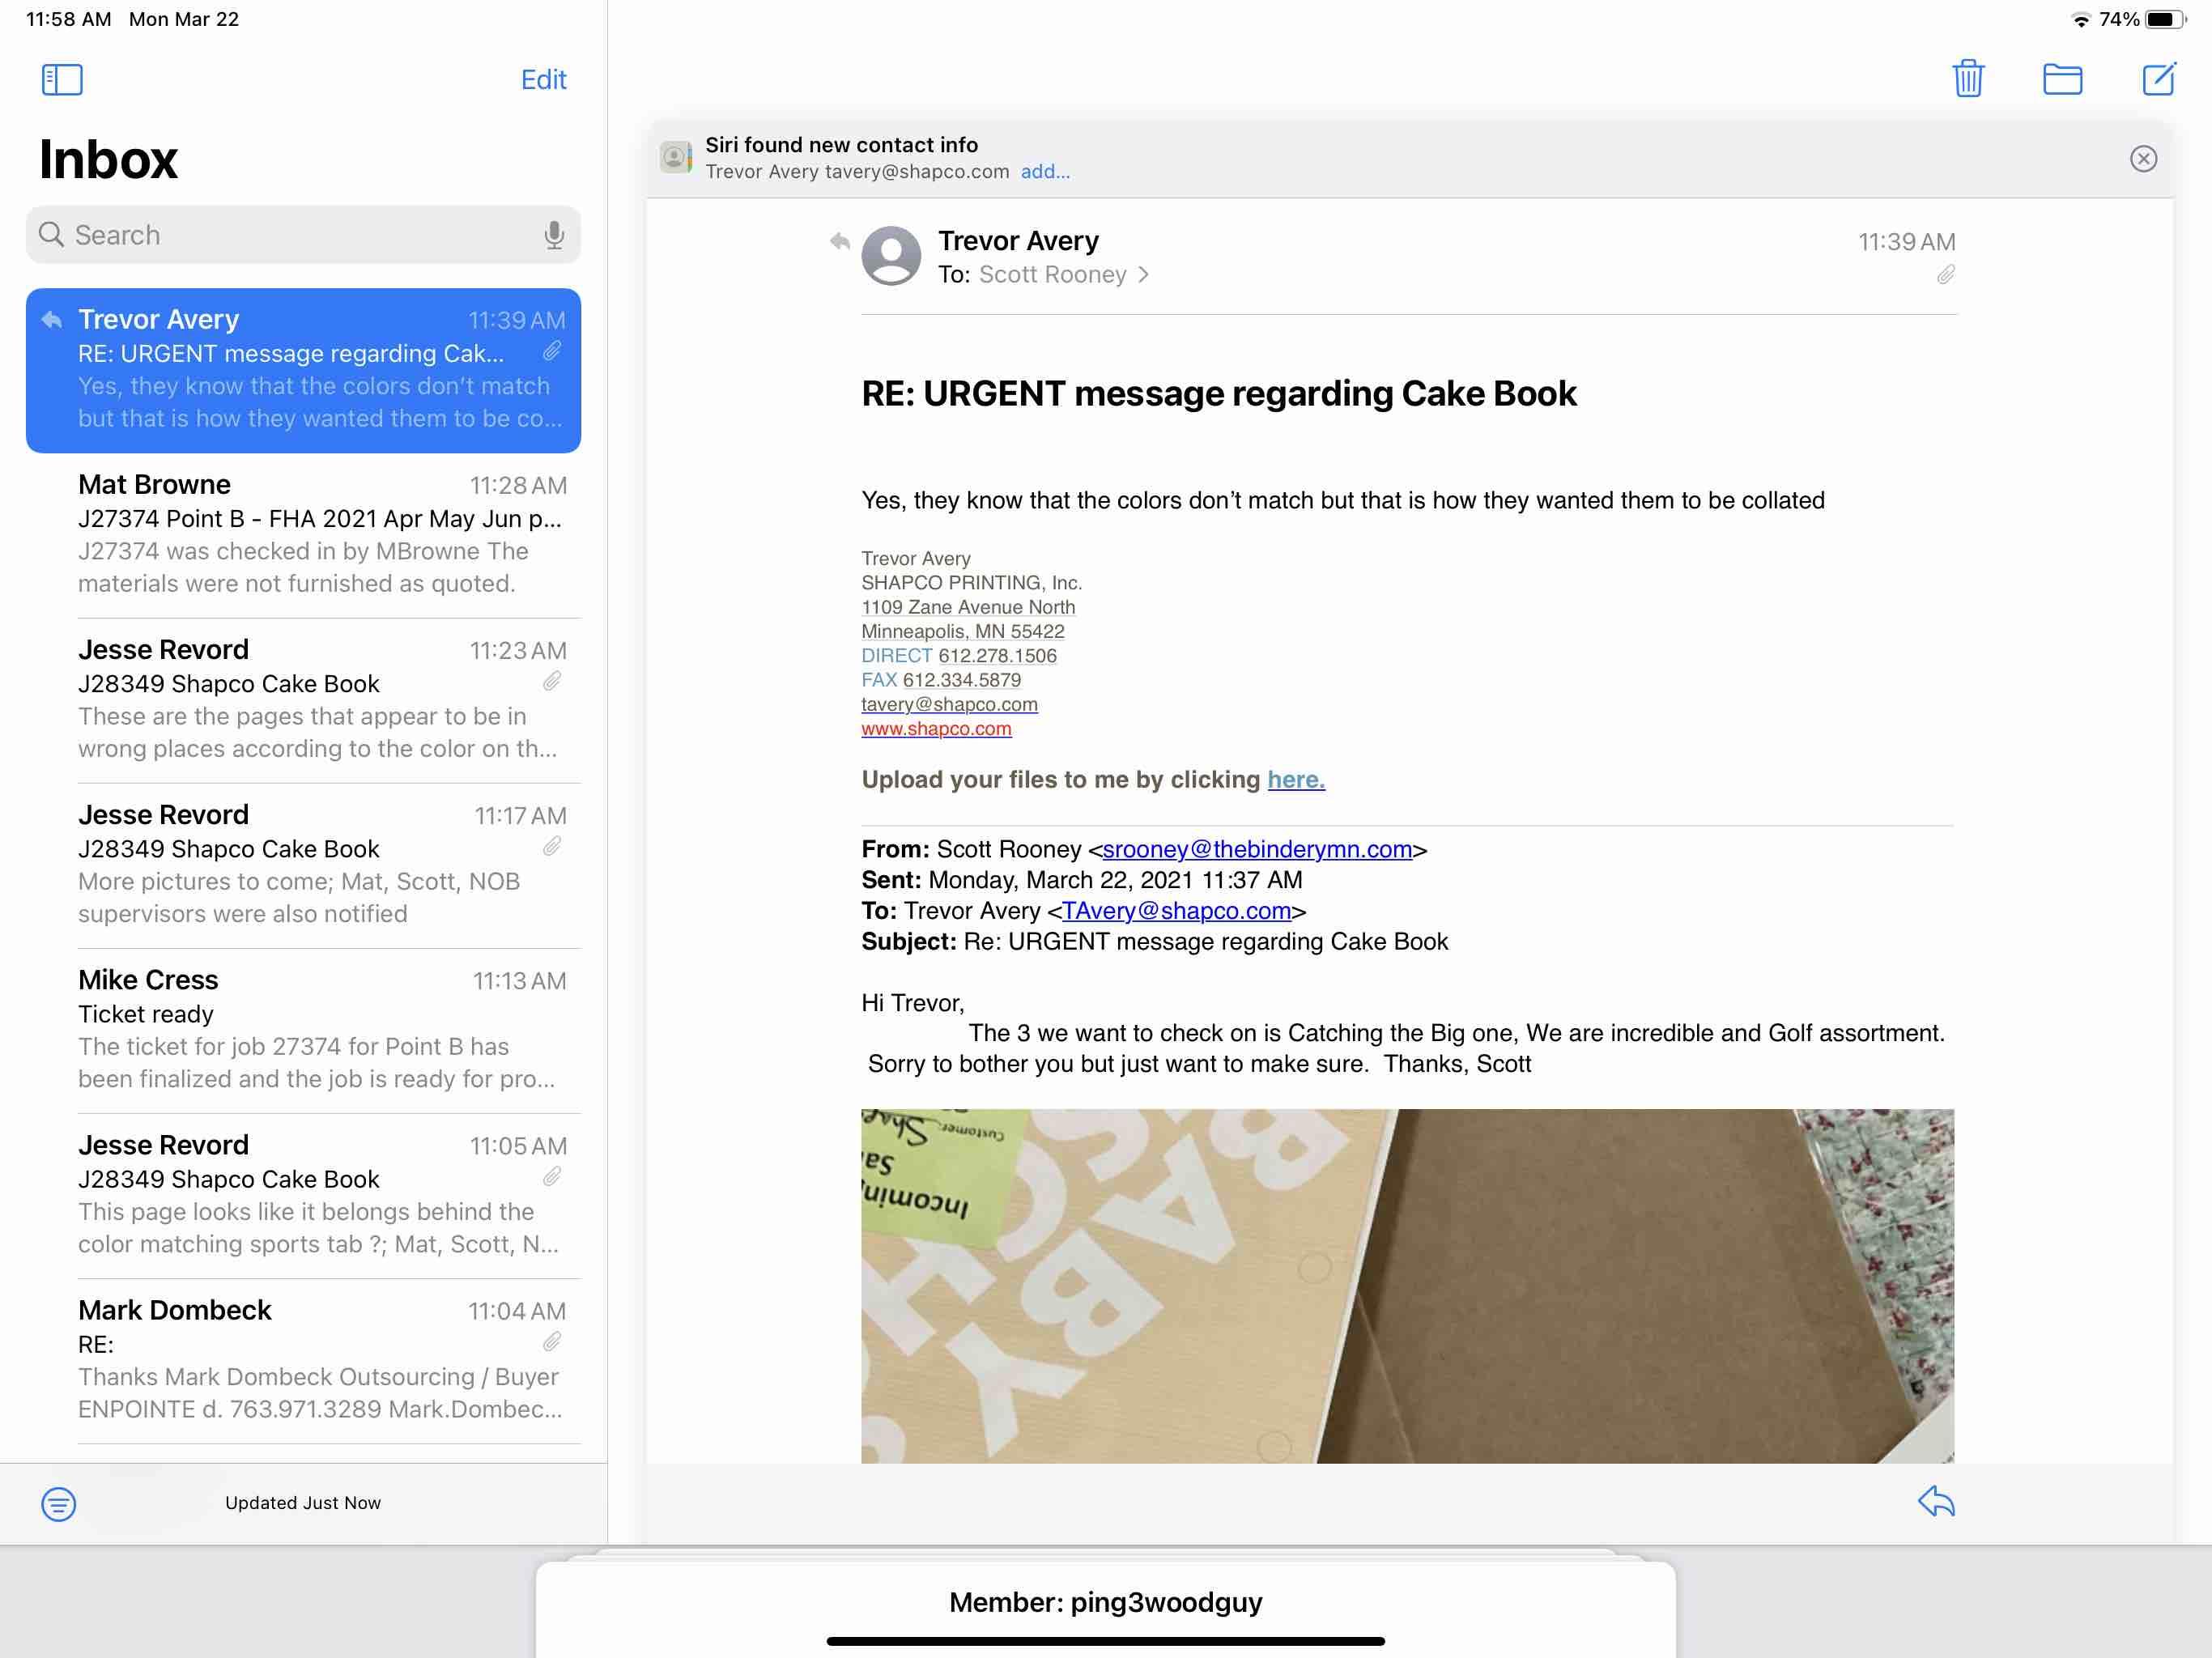Expand recipient details next to Scott Rooney
2212x1658 pixels.
(1143, 275)
